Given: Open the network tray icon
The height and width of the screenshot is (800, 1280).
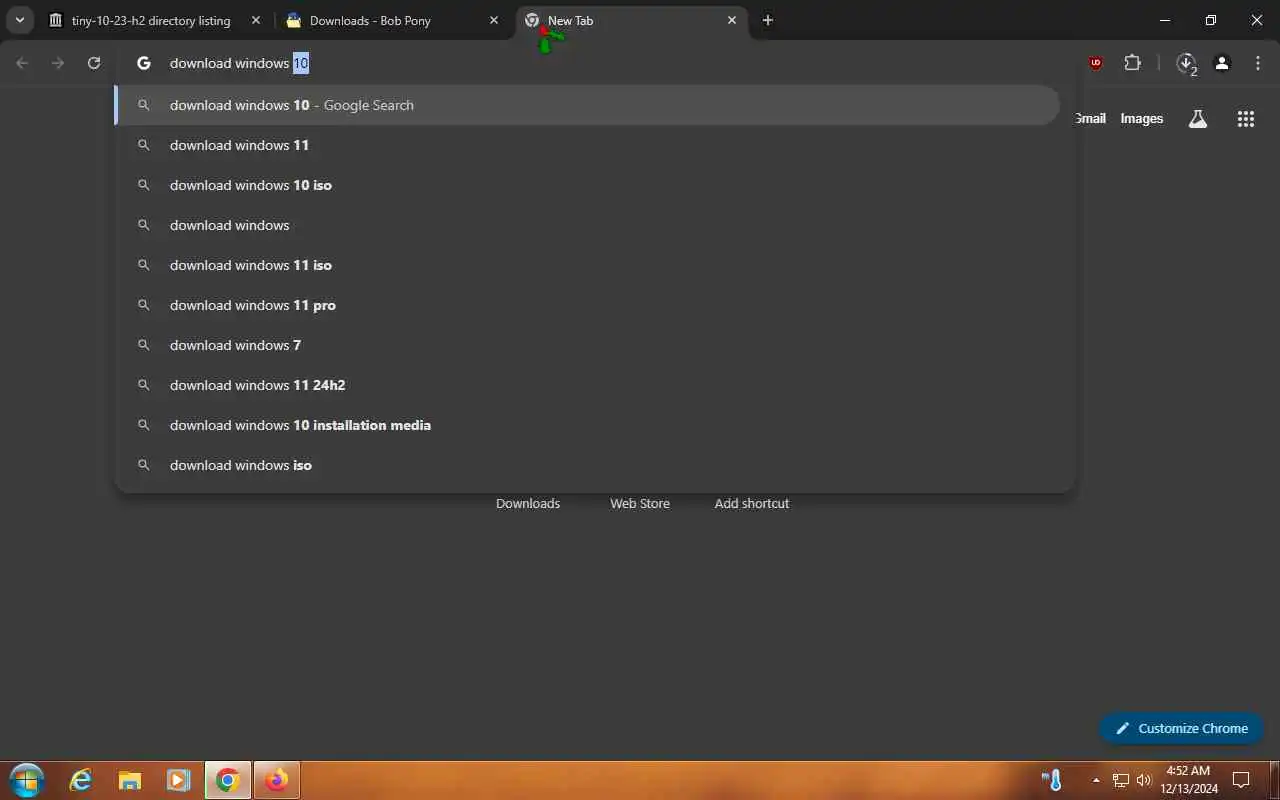Looking at the screenshot, I should pyautogui.click(x=1121, y=780).
